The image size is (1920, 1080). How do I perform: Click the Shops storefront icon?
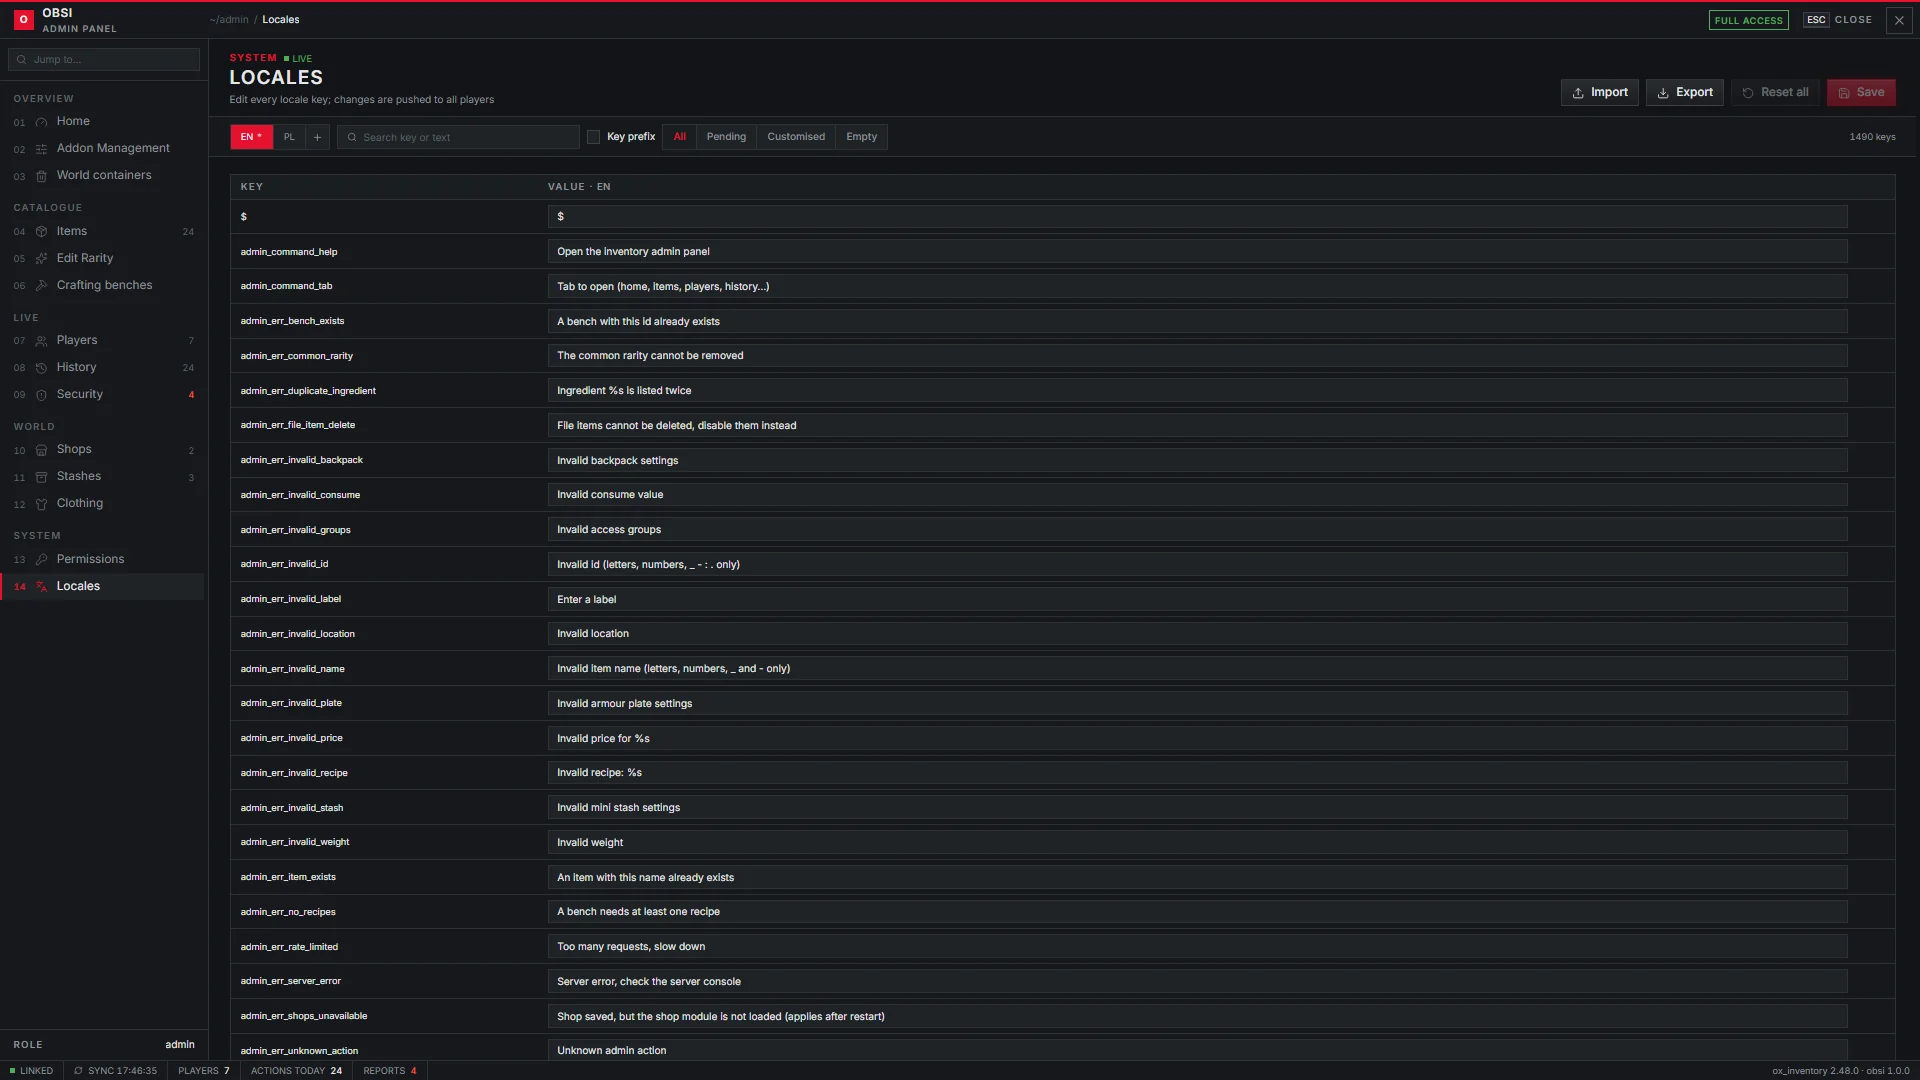pyautogui.click(x=42, y=450)
